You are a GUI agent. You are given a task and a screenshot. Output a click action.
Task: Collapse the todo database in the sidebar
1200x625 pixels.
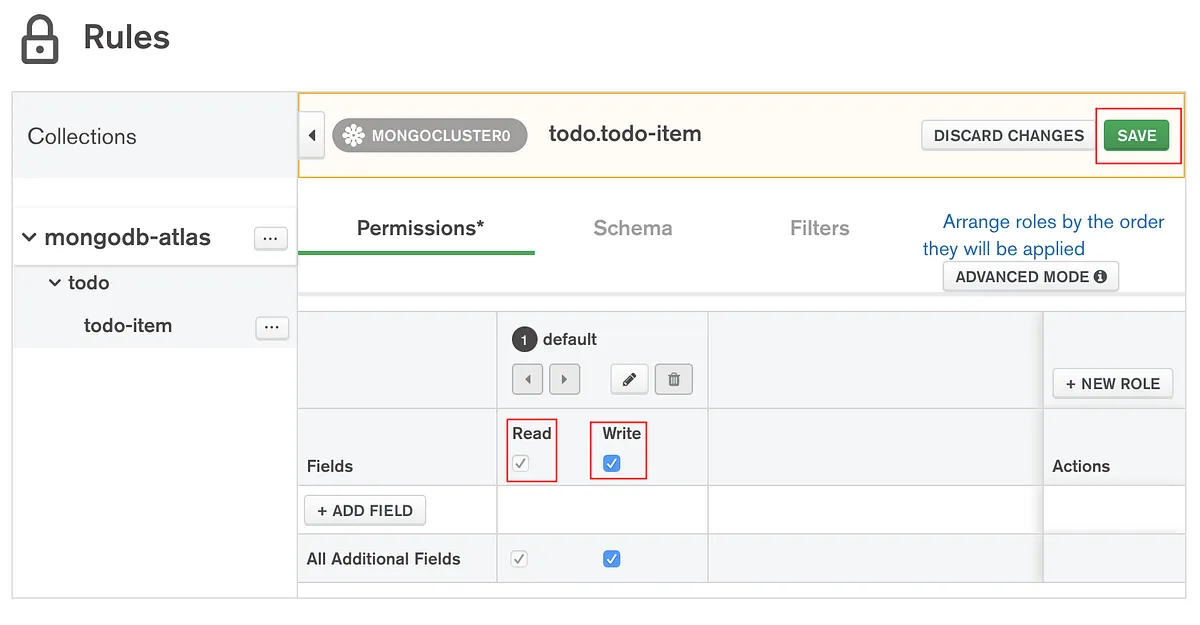pos(56,283)
